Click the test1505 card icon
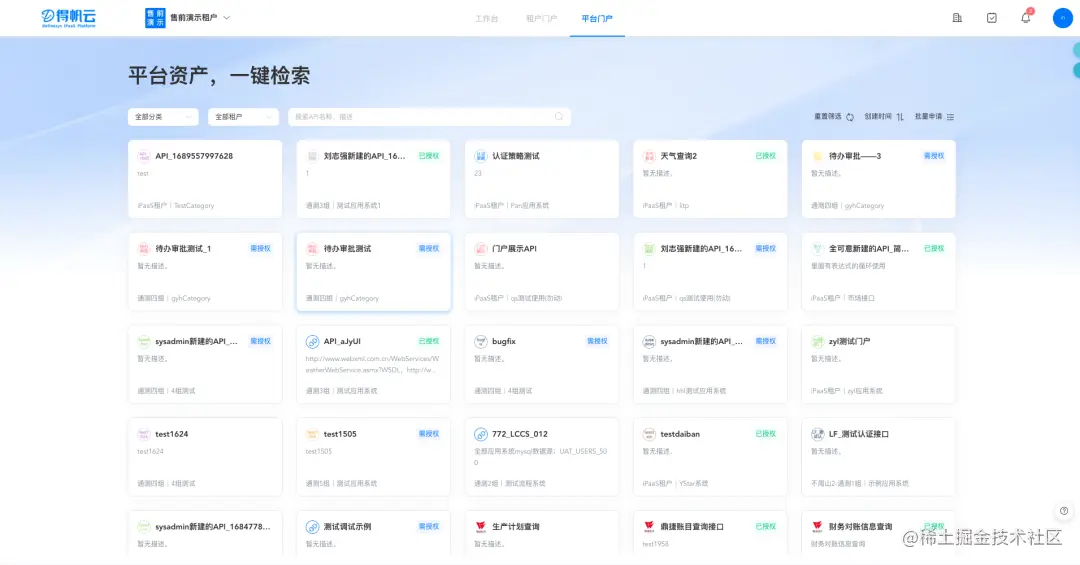 tap(312, 434)
